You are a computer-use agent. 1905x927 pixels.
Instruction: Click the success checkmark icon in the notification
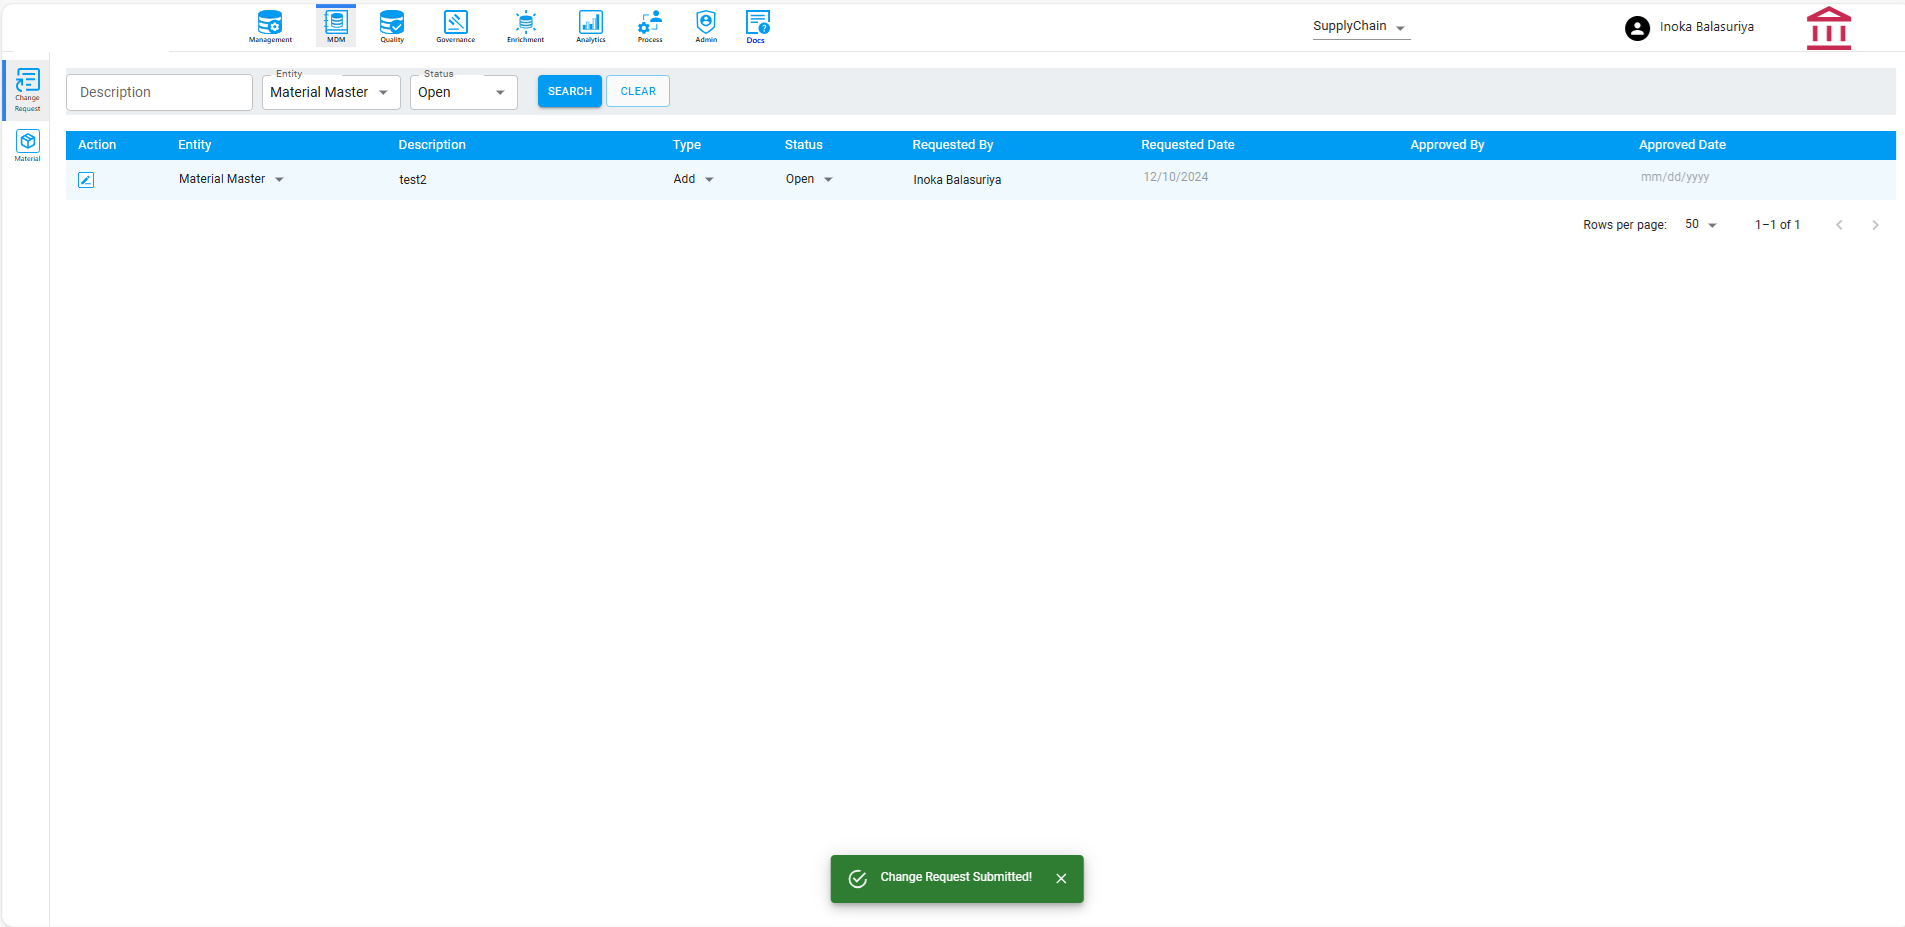click(x=858, y=879)
